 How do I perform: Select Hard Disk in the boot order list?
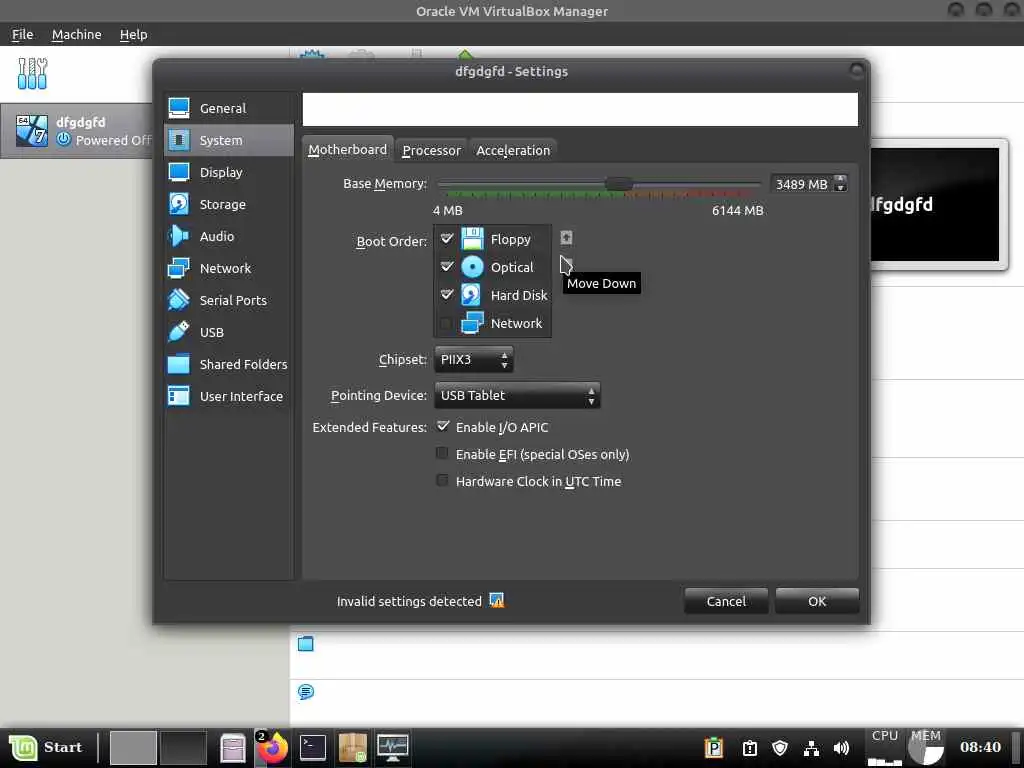[492, 295]
